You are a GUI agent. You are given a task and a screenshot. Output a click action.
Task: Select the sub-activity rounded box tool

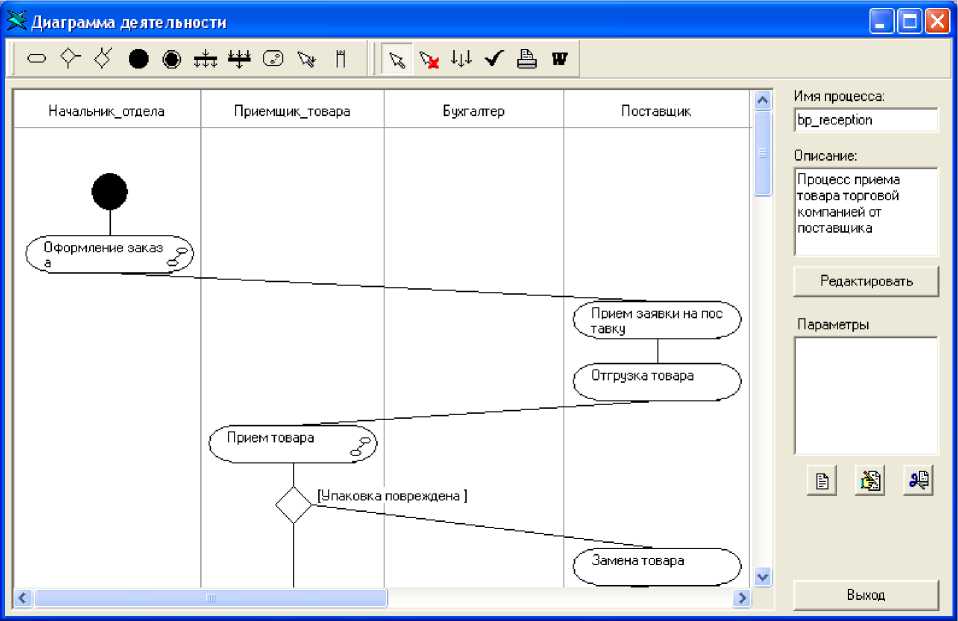(273, 59)
